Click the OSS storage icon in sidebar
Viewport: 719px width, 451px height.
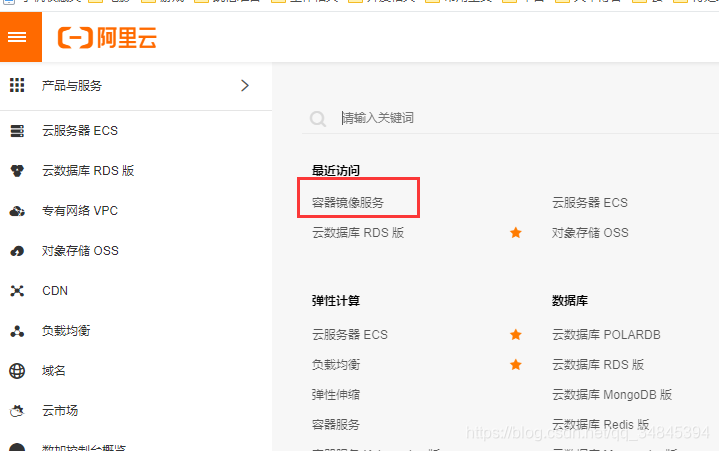17,251
